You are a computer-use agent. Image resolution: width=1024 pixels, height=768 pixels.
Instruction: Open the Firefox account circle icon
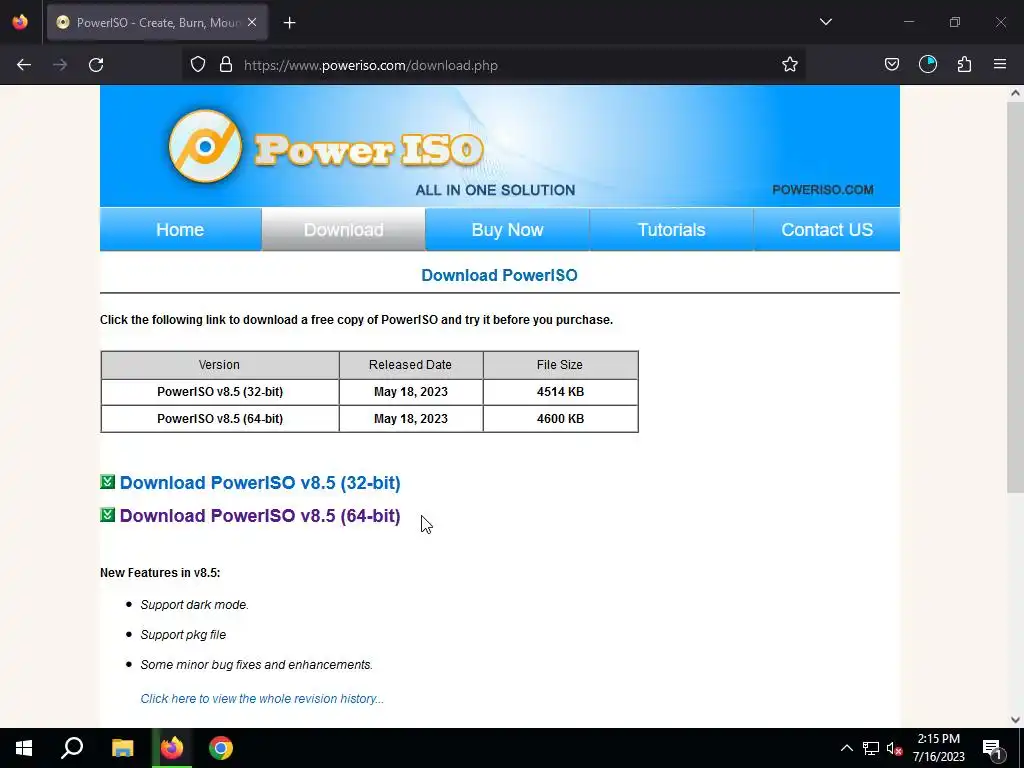927,64
